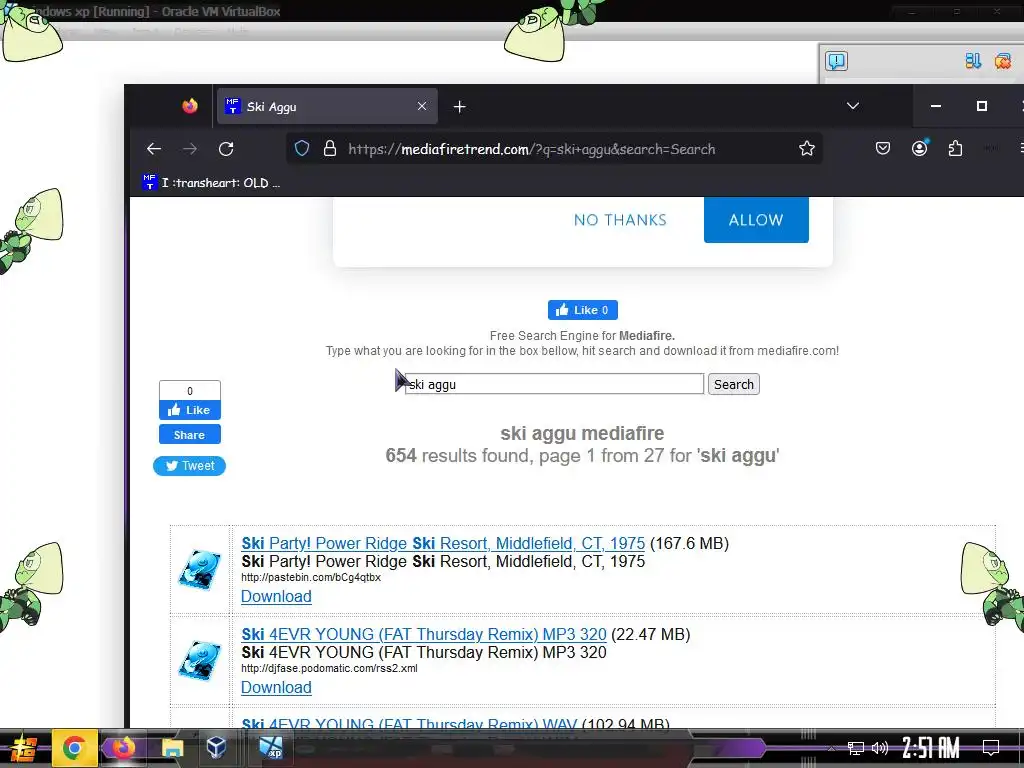Select the pastebin.com/bCg4qtbx URL text
1024x768 pixels.
[x=311, y=577]
